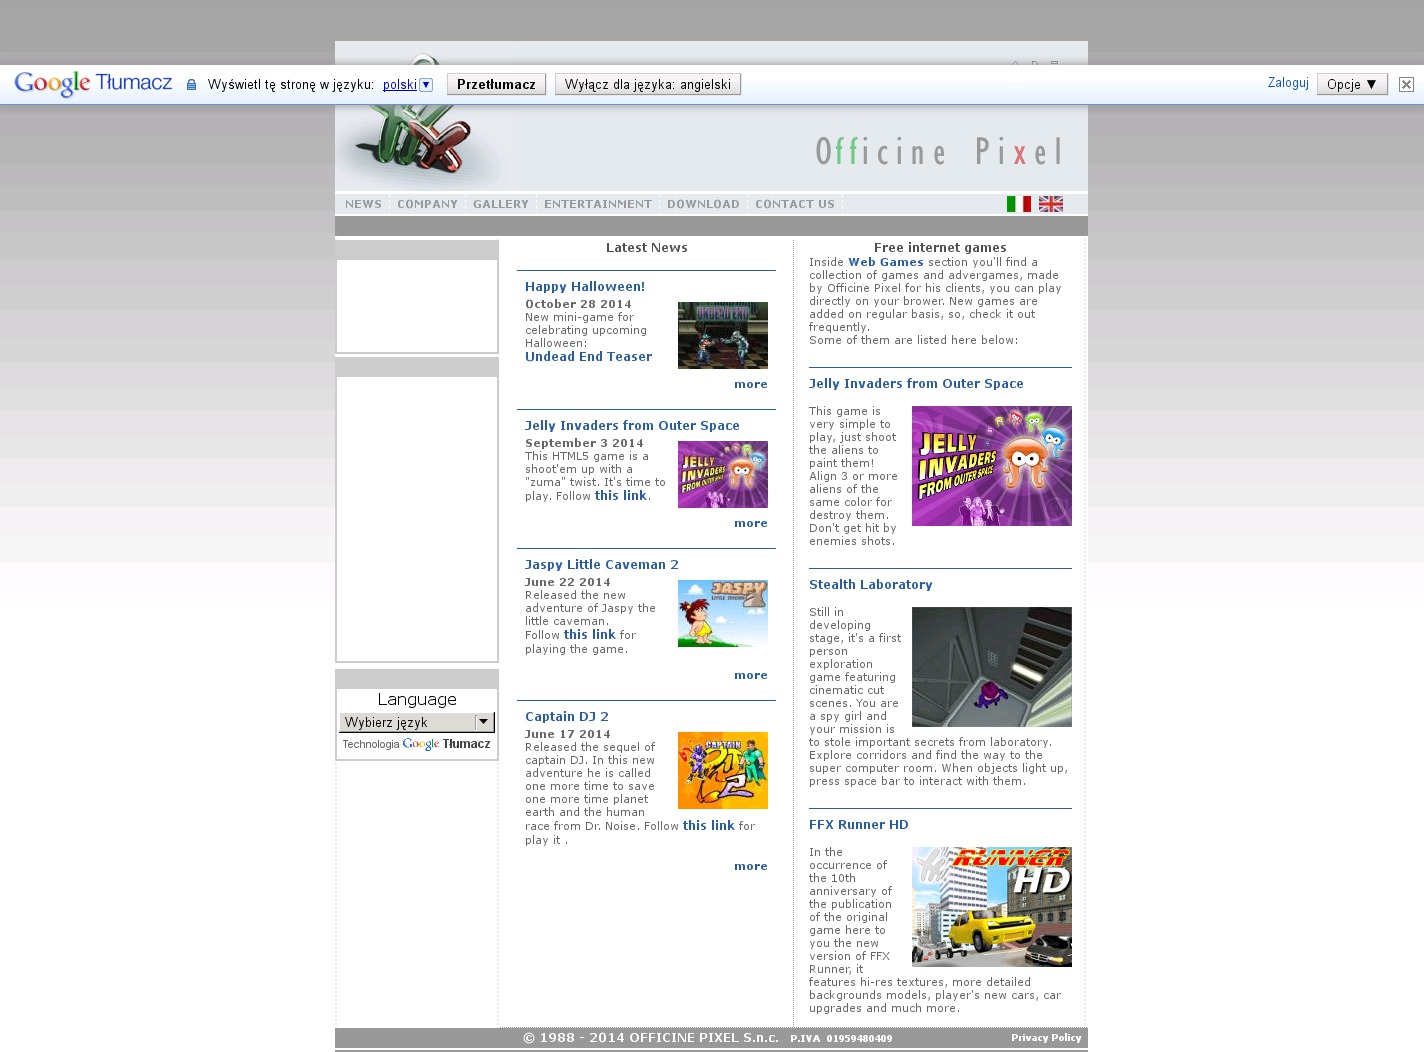Viewport: 1424px width, 1052px height.
Task: Open the GALLERY menu item
Action: 500,204
